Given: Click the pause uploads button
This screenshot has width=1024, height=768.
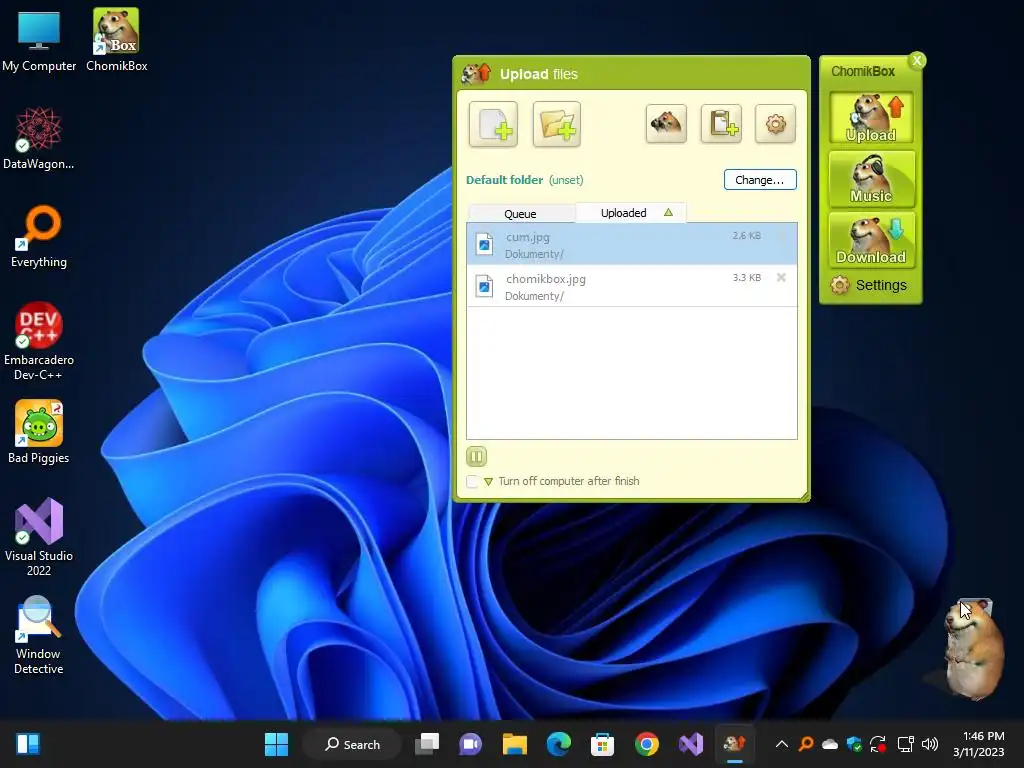Looking at the screenshot, I should (x=477, y=456).
